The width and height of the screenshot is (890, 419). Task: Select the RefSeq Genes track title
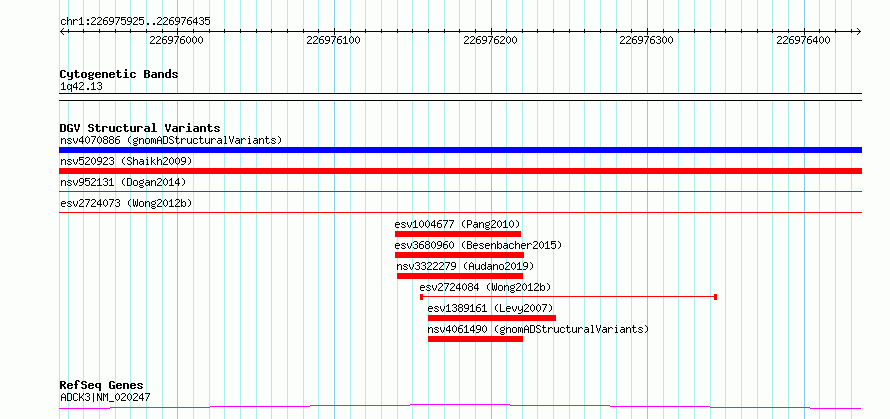[102, 386]
